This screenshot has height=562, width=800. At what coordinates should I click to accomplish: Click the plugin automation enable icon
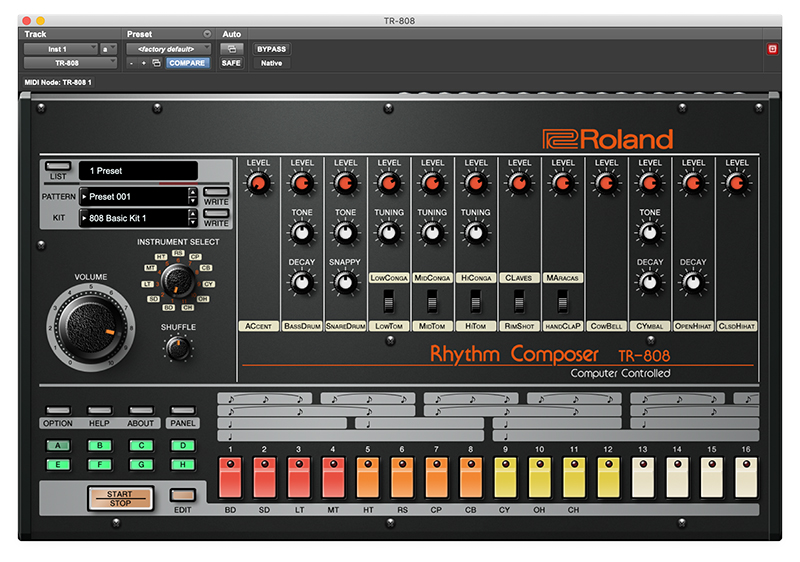point(231,49)
